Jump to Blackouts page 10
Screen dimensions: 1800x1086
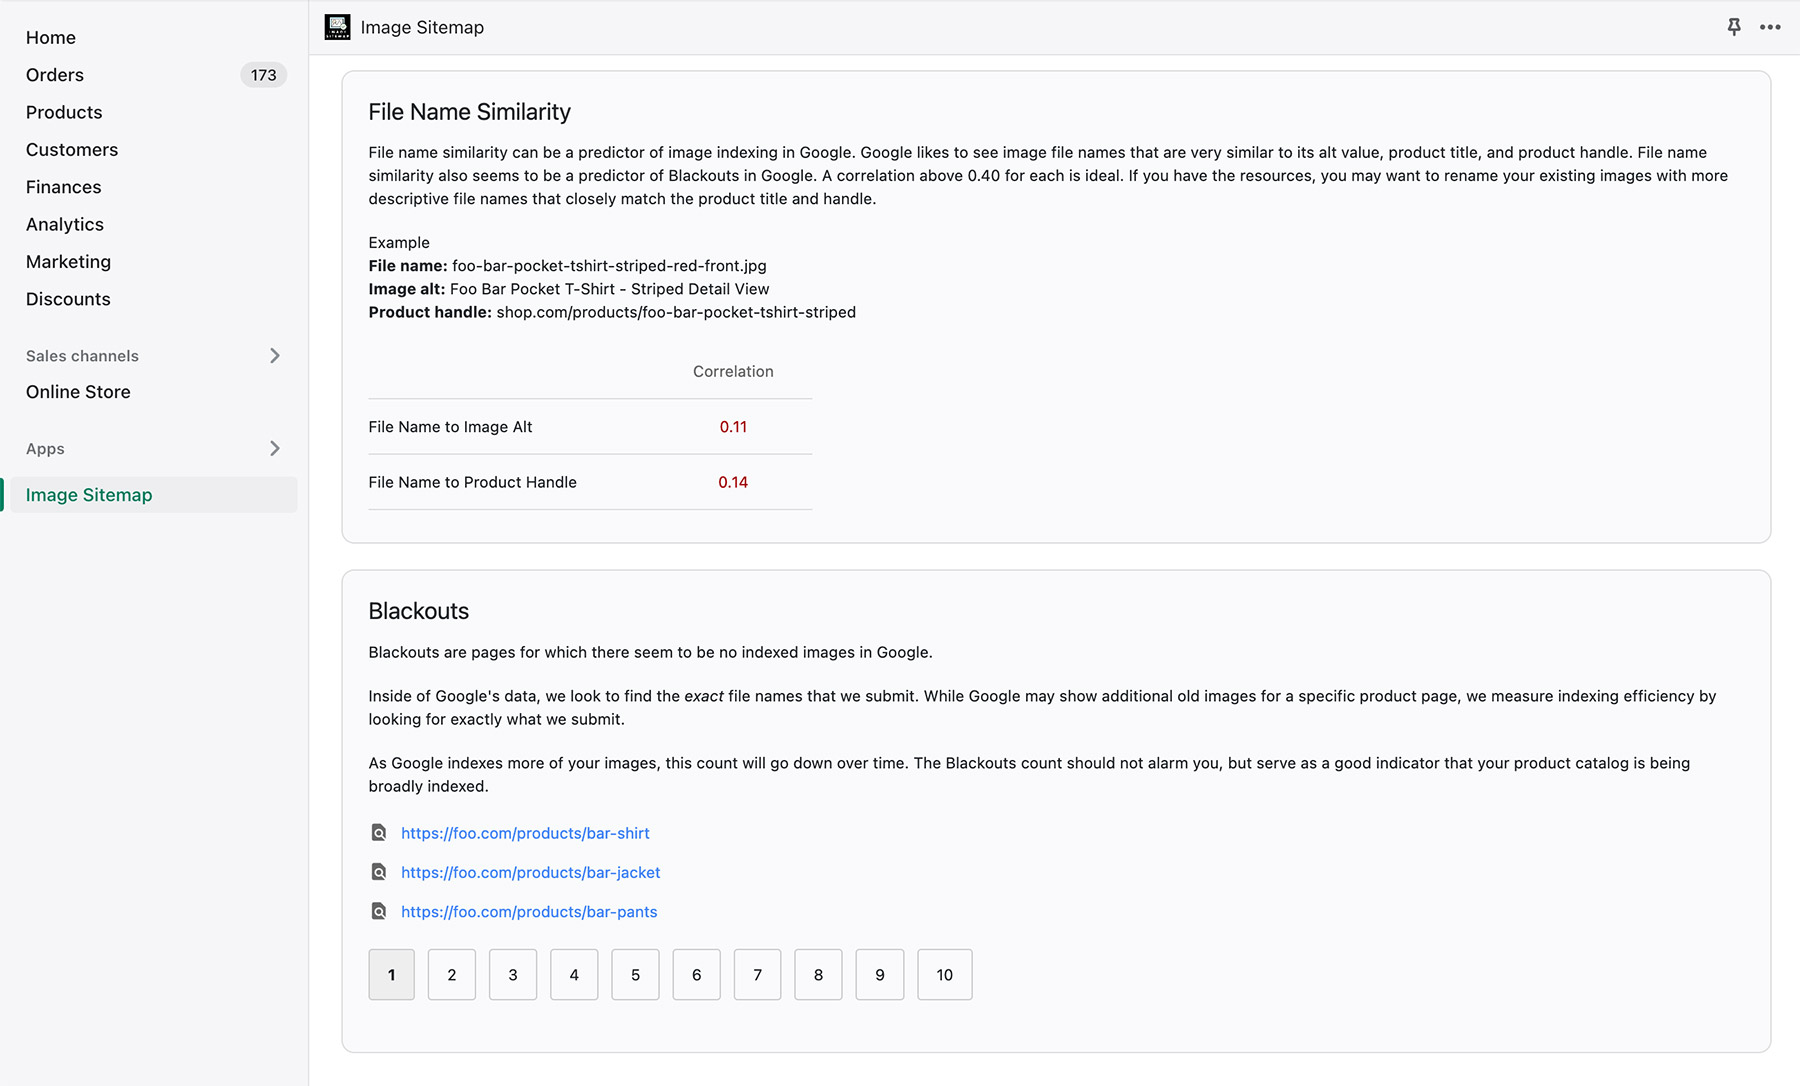point(944,974)
